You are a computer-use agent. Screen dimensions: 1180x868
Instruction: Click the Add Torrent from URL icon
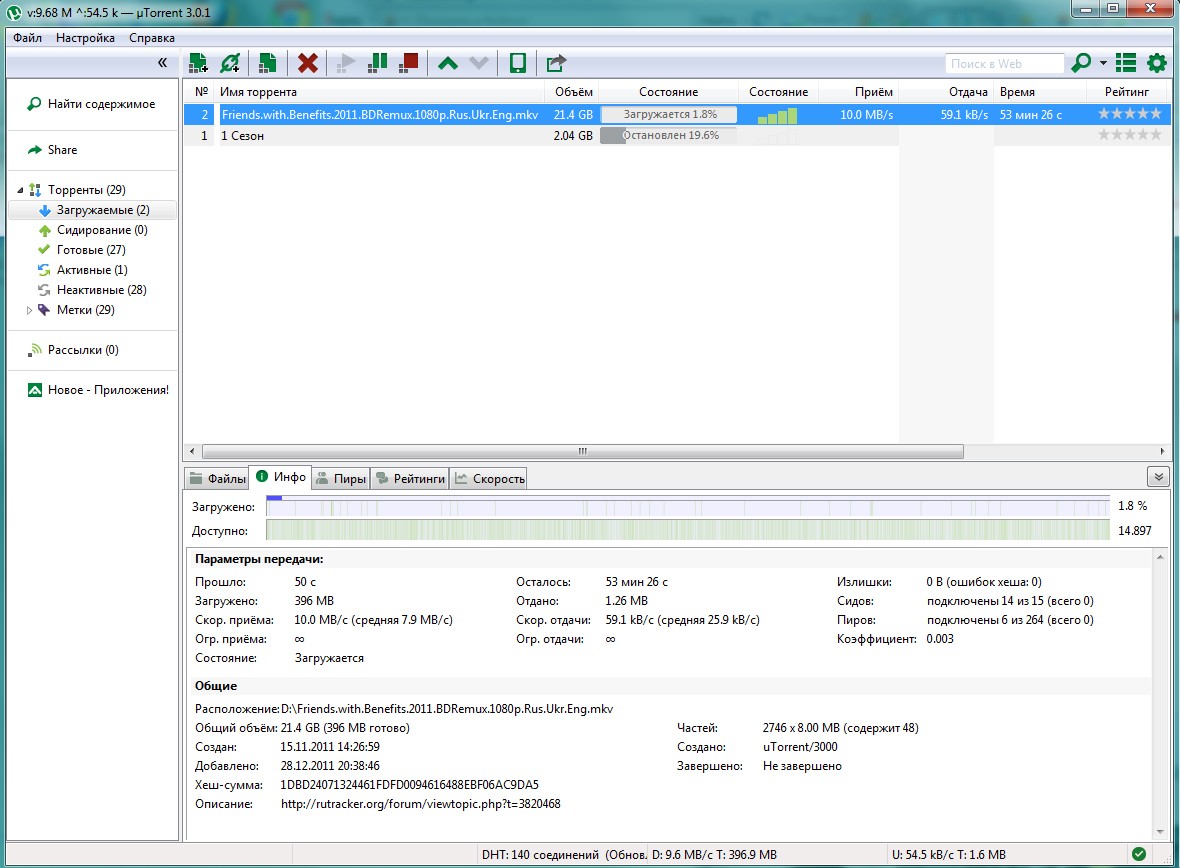point(230,63)
